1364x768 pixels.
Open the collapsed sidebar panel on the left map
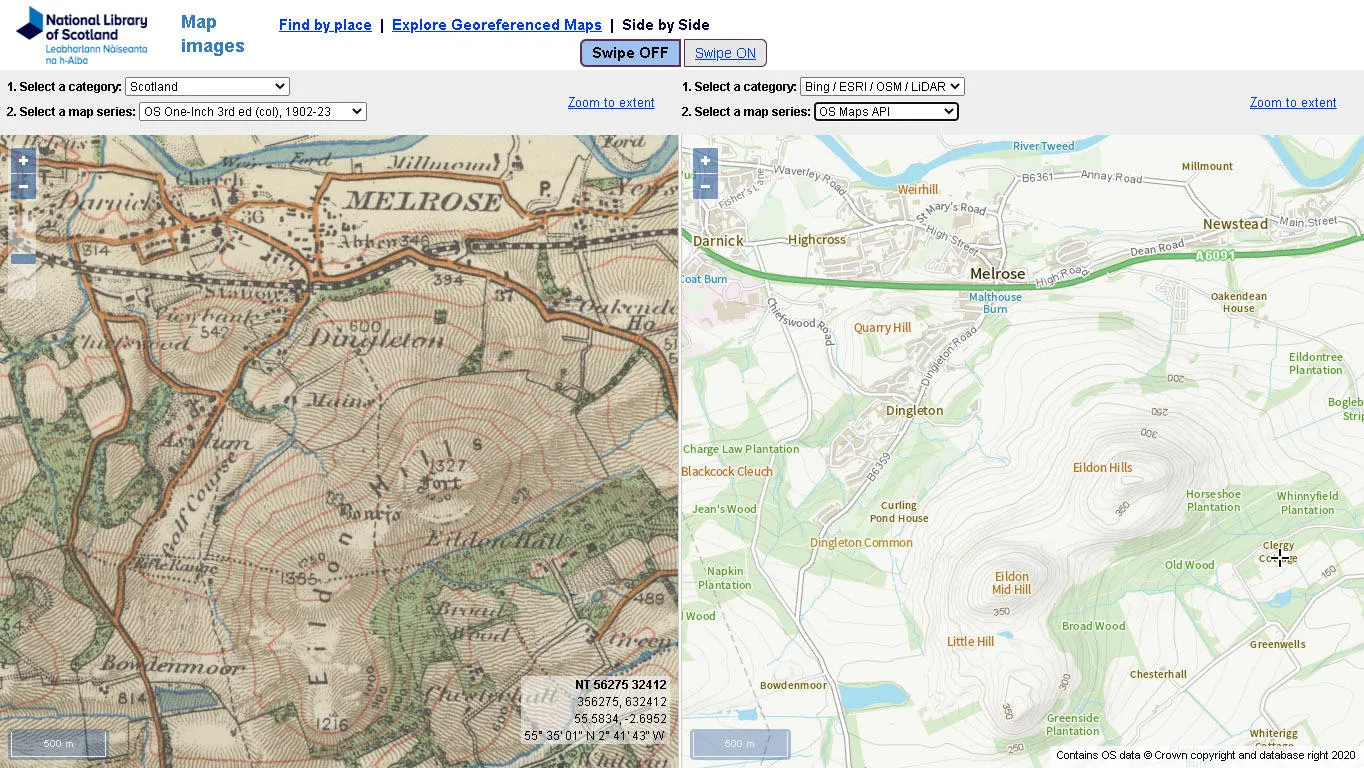pos(22,257)
